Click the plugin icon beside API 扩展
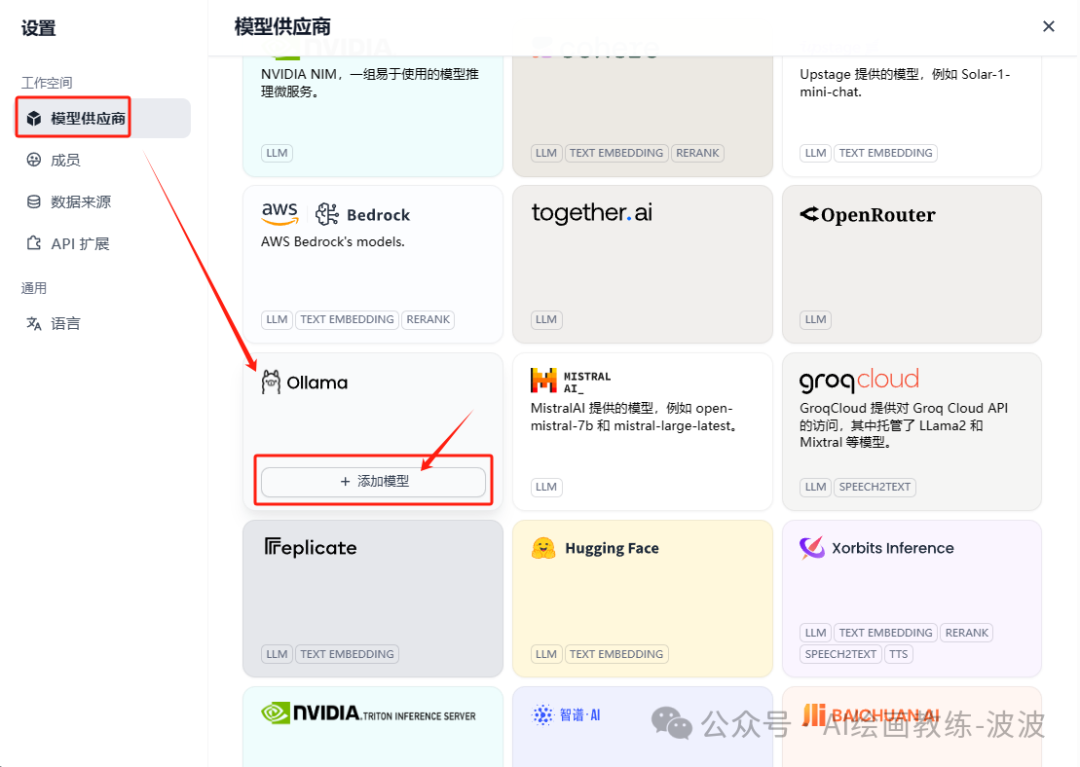The width and height of the screenshot is (1080, 767). tap(34, 243)
